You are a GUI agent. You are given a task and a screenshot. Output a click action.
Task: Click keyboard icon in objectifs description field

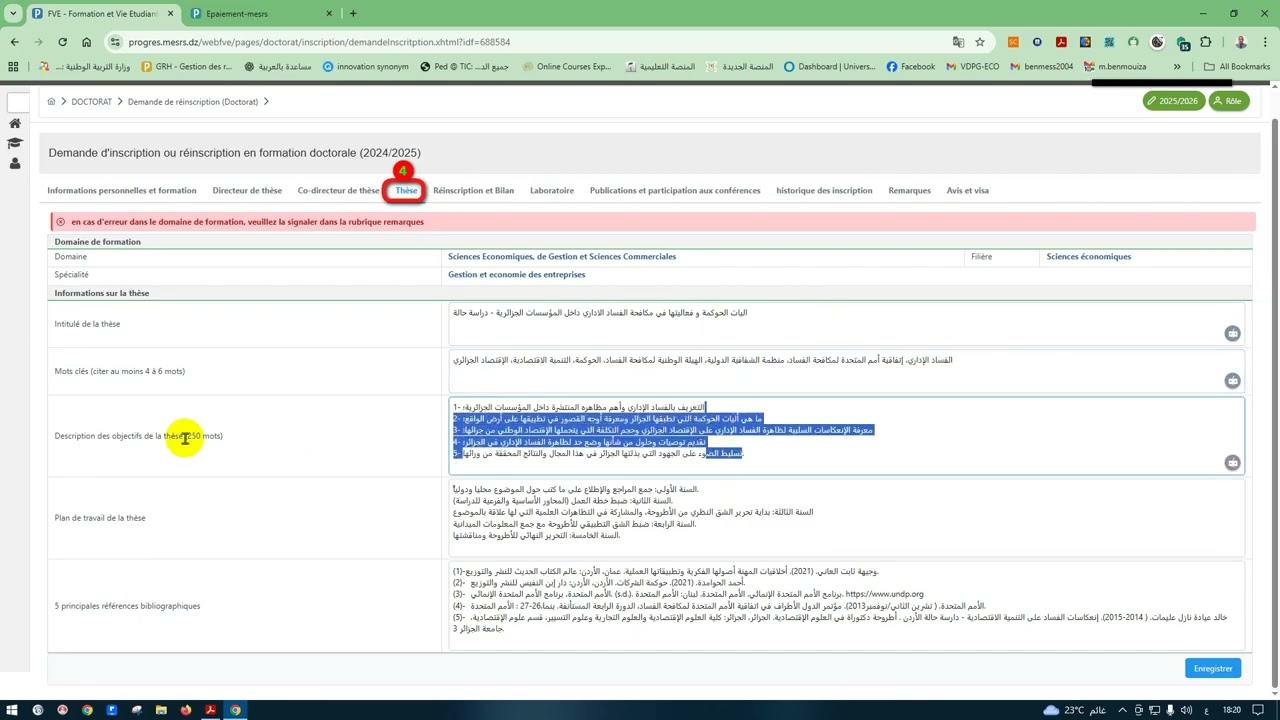pyautogui.click(x=1232, y=463)
